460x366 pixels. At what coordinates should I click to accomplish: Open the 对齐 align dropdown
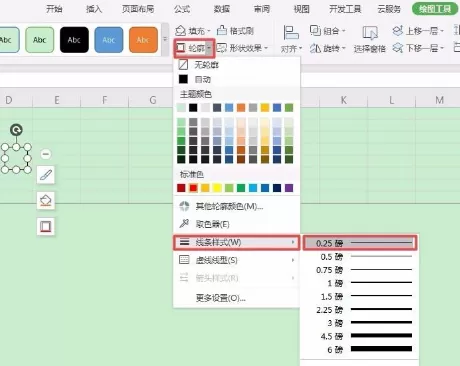[291, 39]
